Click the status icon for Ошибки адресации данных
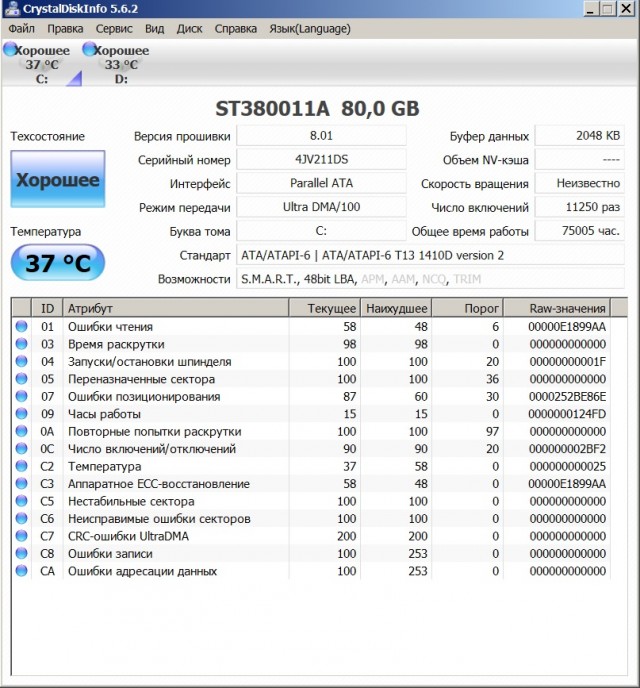 pyautogui.click(x=21, y=571)
